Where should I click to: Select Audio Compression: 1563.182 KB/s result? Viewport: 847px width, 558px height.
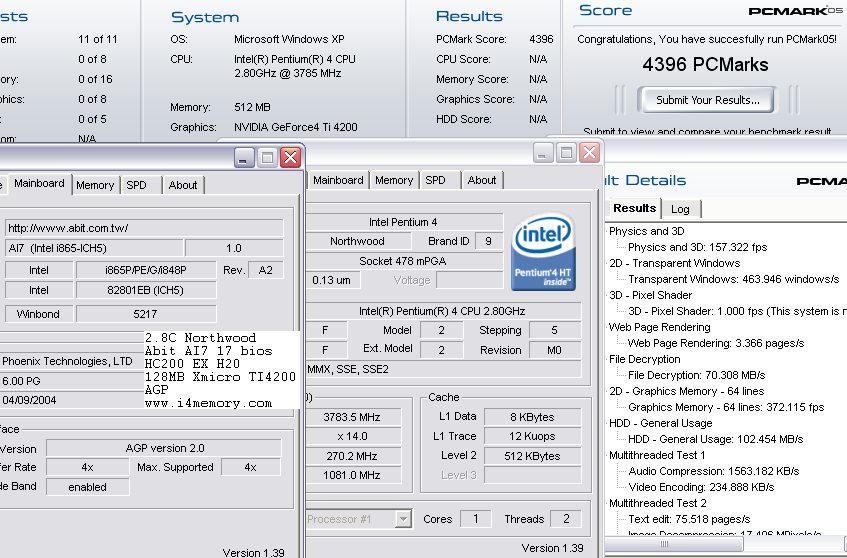point(714,471)
